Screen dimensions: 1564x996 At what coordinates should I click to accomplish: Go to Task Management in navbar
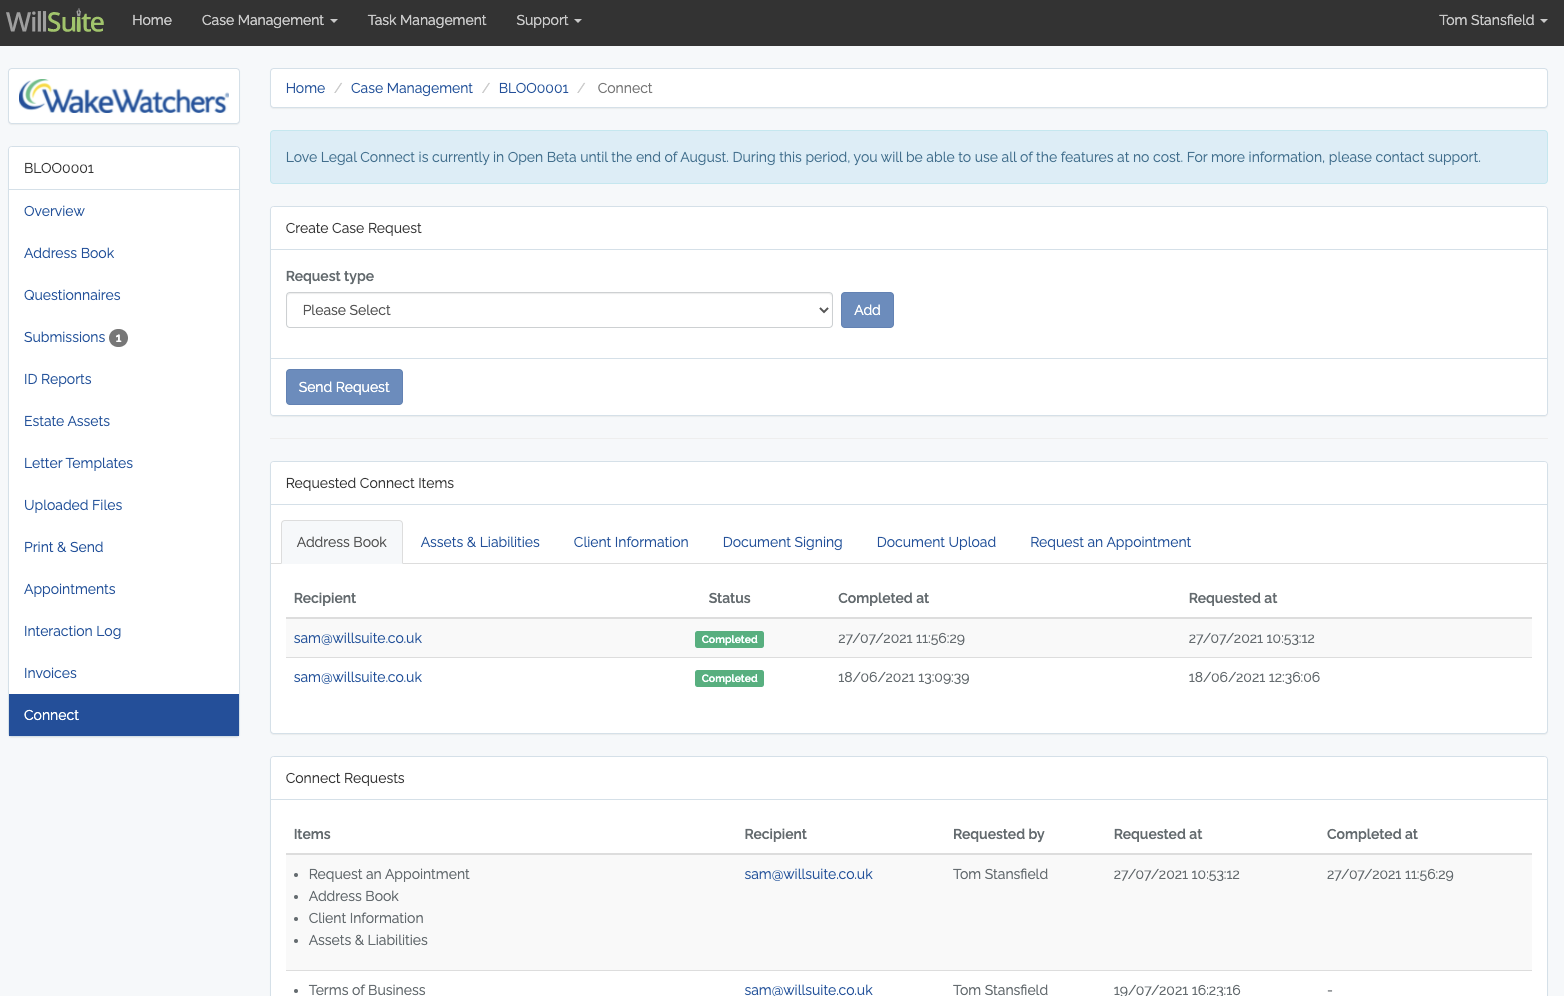tap(427, 20)
